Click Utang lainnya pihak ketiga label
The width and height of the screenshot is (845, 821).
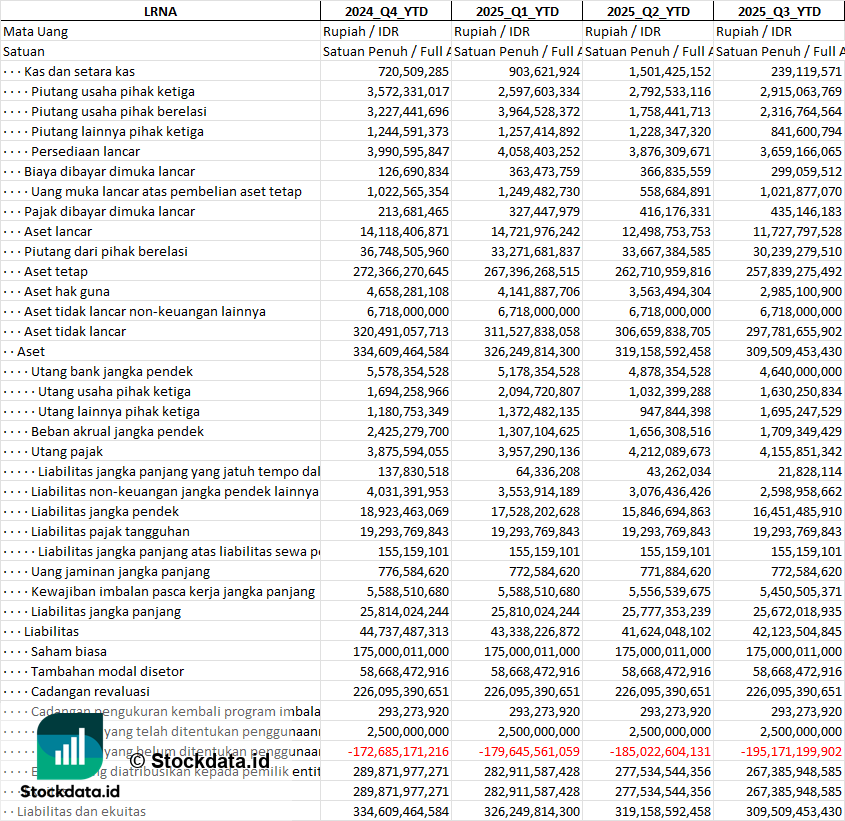119,410
